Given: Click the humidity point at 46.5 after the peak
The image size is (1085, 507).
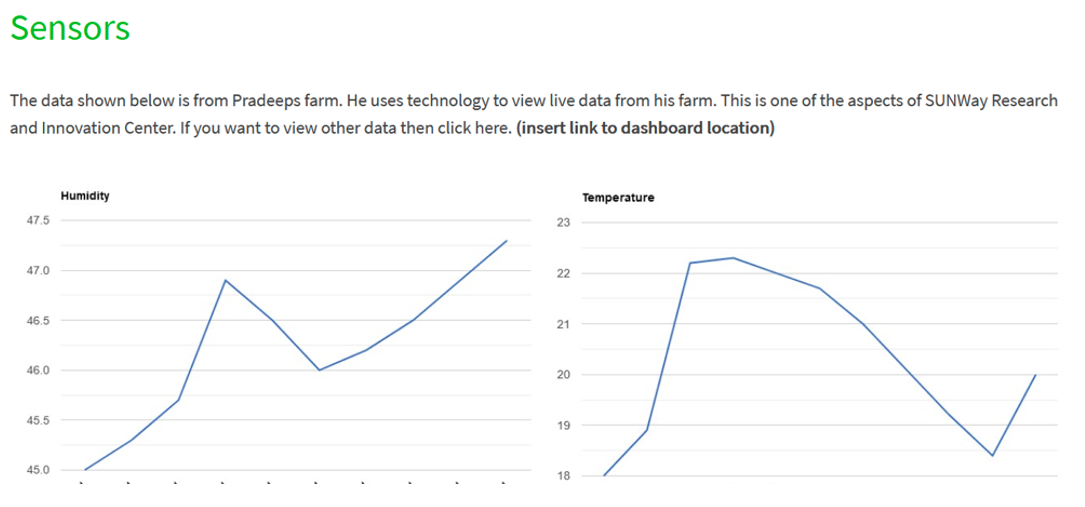Looking at the screenshot, I should tap(273, 320).
